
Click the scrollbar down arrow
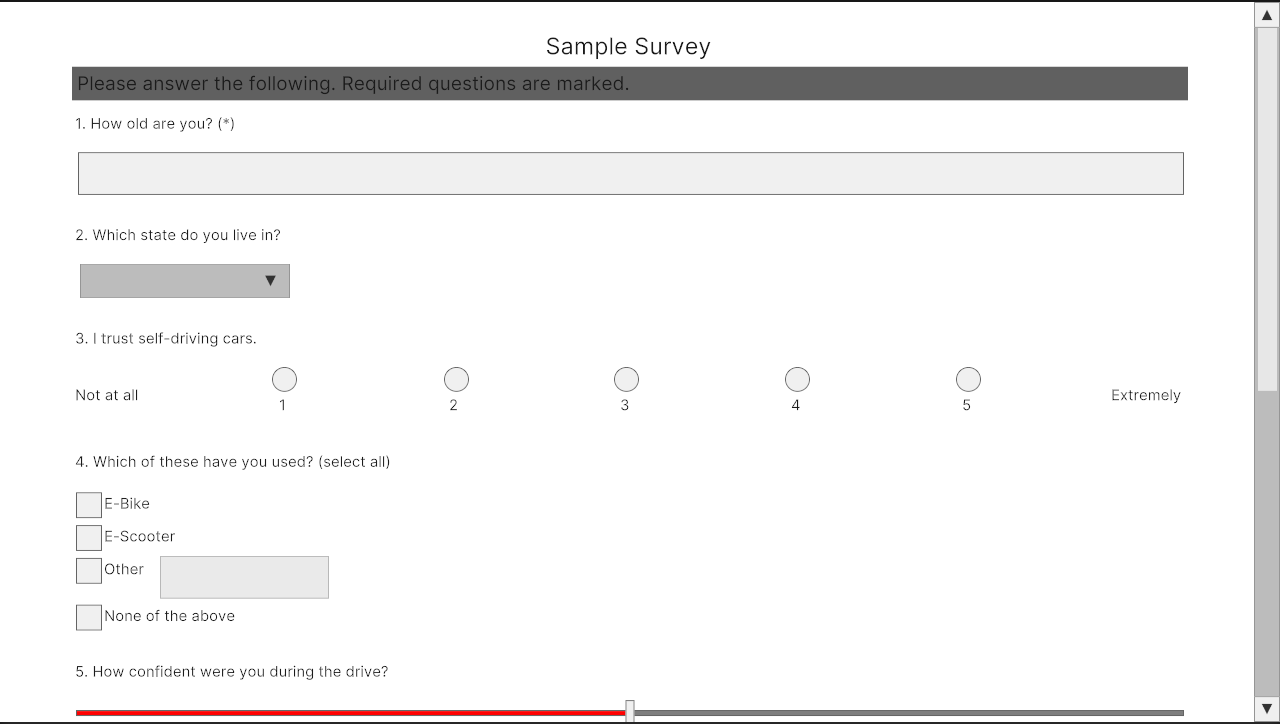[x=1267, y=708]
